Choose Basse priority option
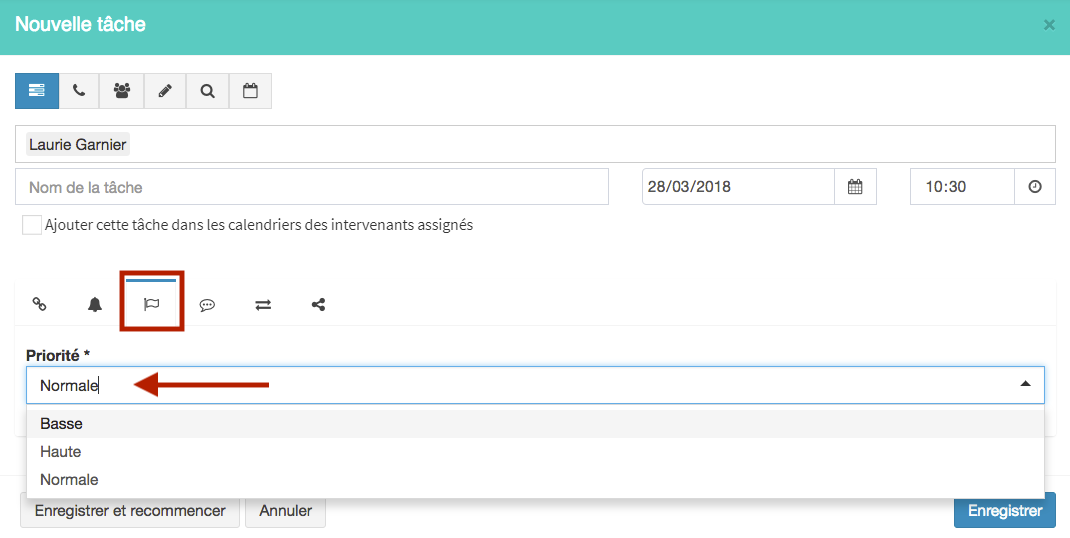The width and height of the screenshot is (1070, 538). click(535, 424)
